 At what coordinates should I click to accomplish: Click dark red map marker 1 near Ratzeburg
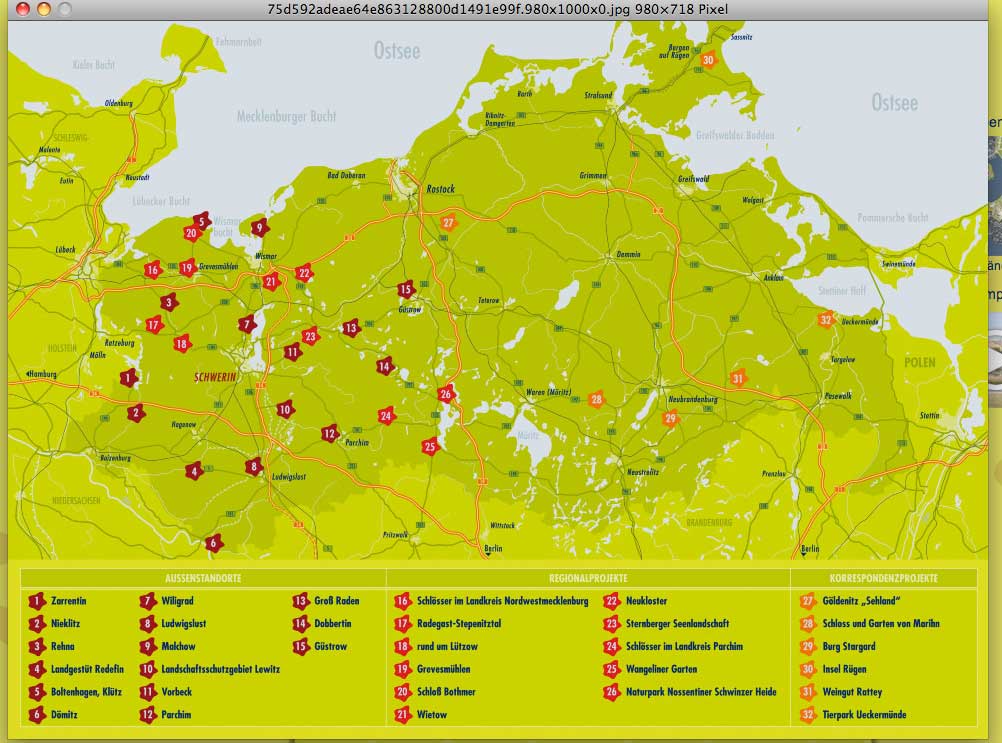pyautogui.click(x=128, y=378)
